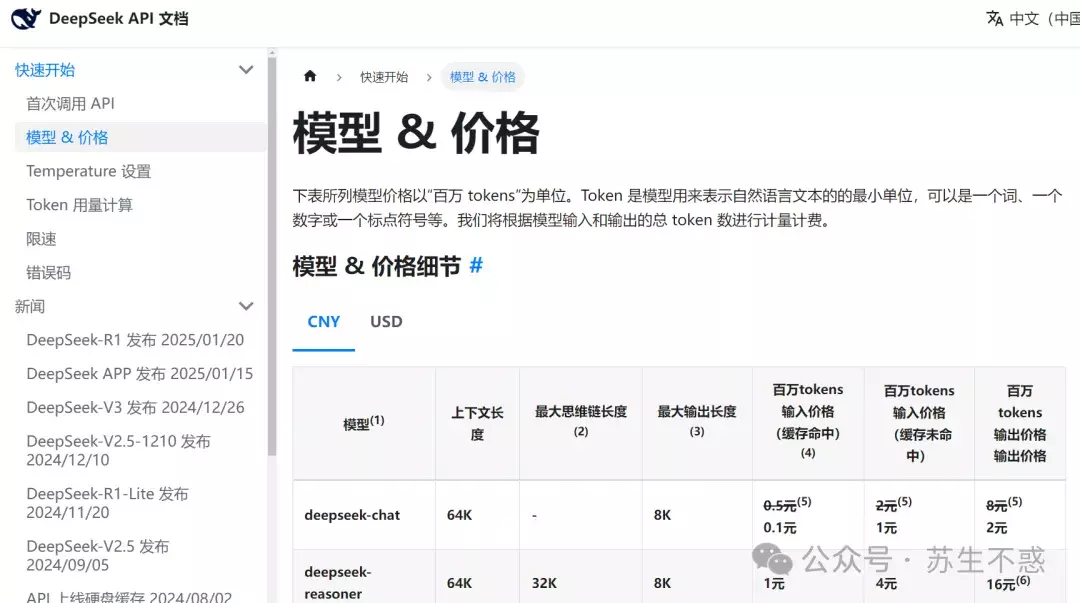Image resolution: width=1080 pixels, height=603 pixels.
Task: Open Temperature 设置 sidebar page
Action: (x=88, y=171)
